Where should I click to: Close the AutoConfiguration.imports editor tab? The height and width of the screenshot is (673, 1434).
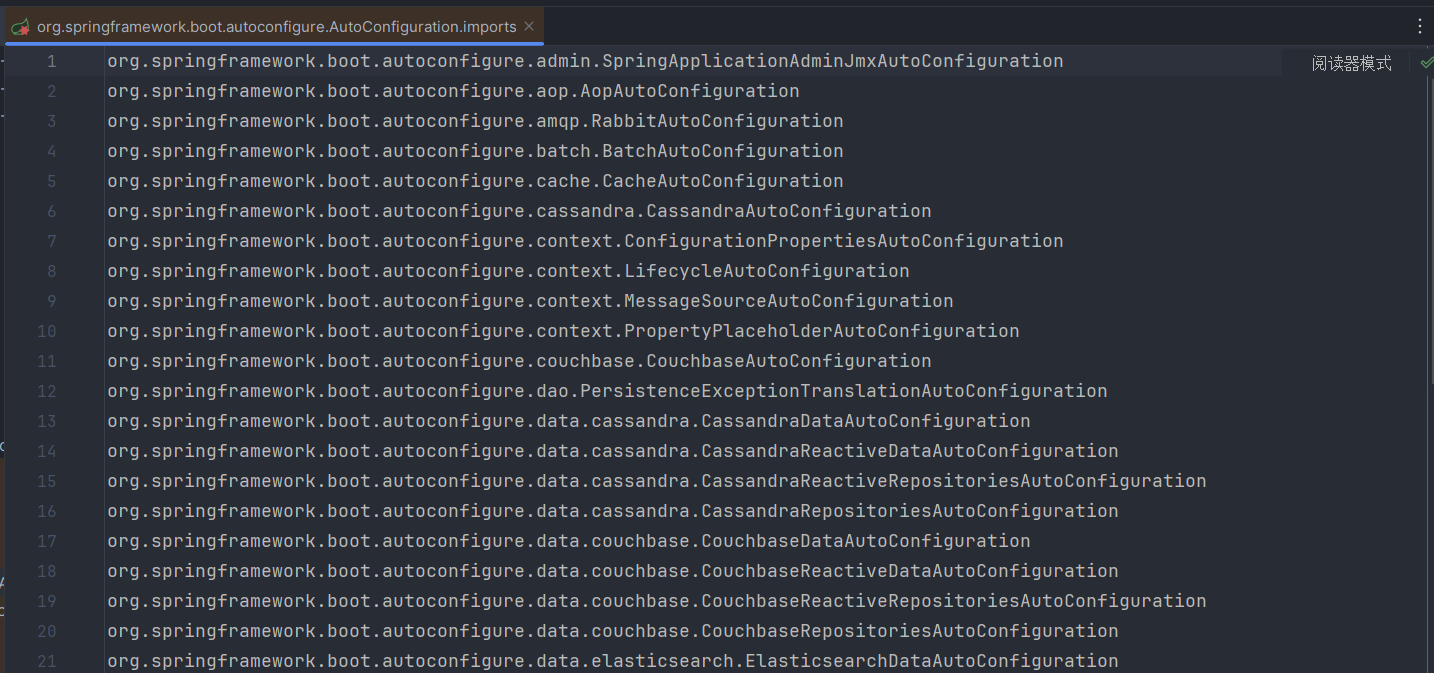coord(529,27)
